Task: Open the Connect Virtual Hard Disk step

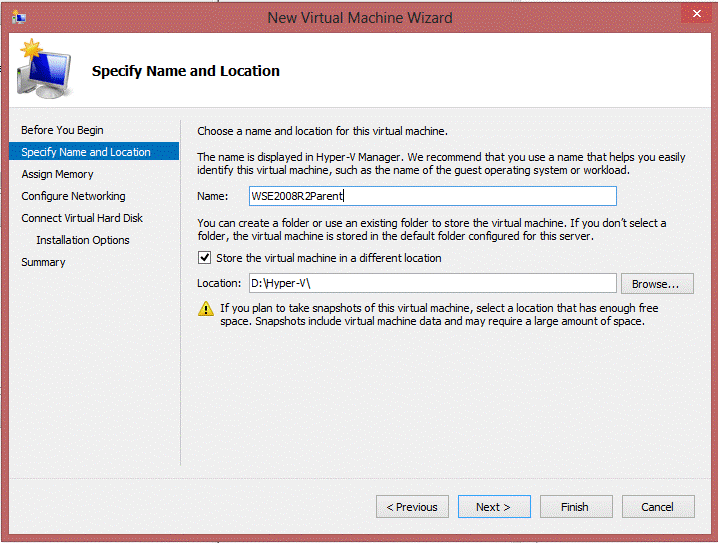Action: coord(82,218)
